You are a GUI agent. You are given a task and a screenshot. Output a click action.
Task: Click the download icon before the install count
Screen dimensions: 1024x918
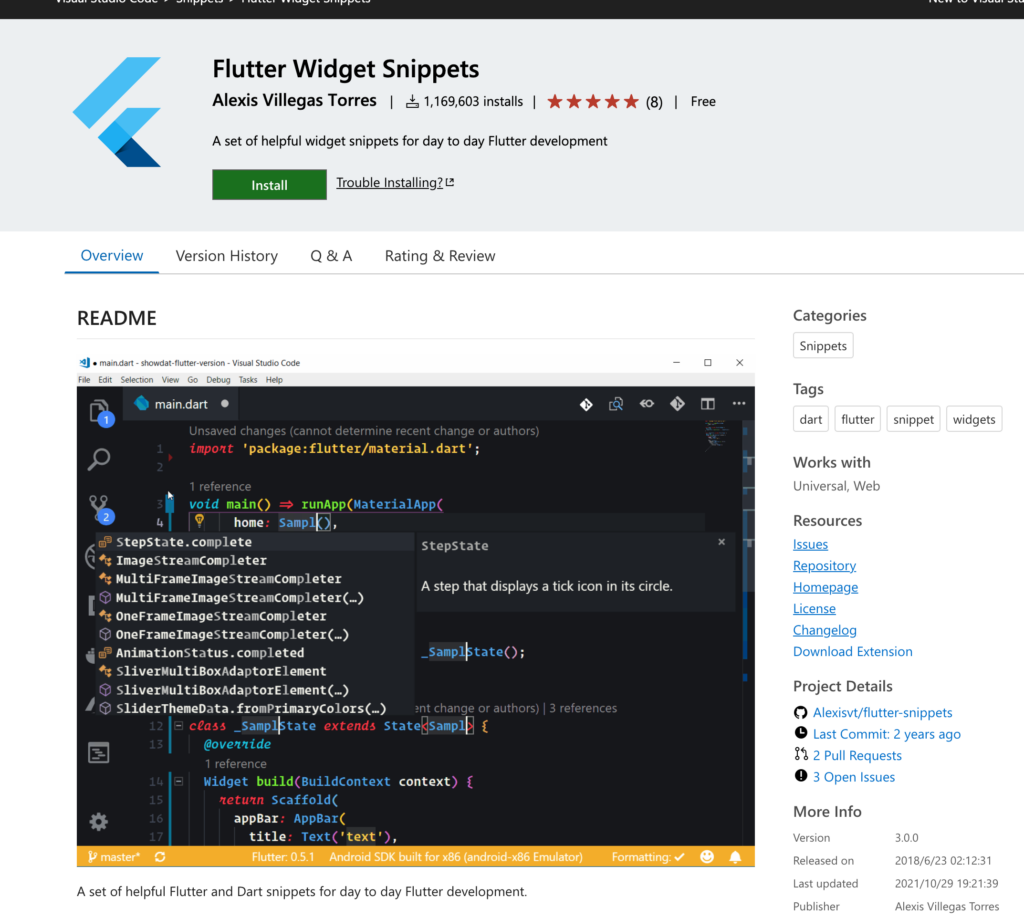412,102
